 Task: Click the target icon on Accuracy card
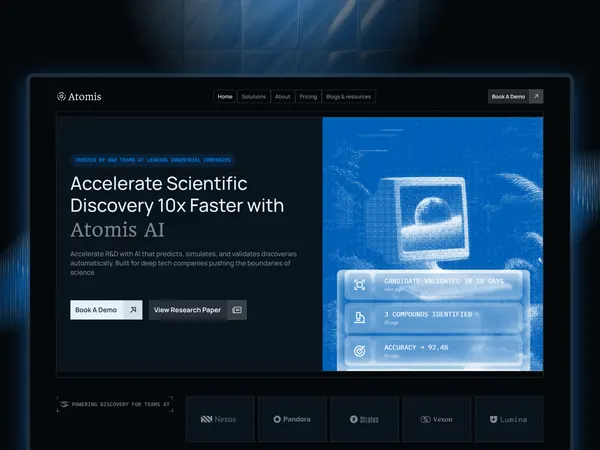tap(359, 351)
